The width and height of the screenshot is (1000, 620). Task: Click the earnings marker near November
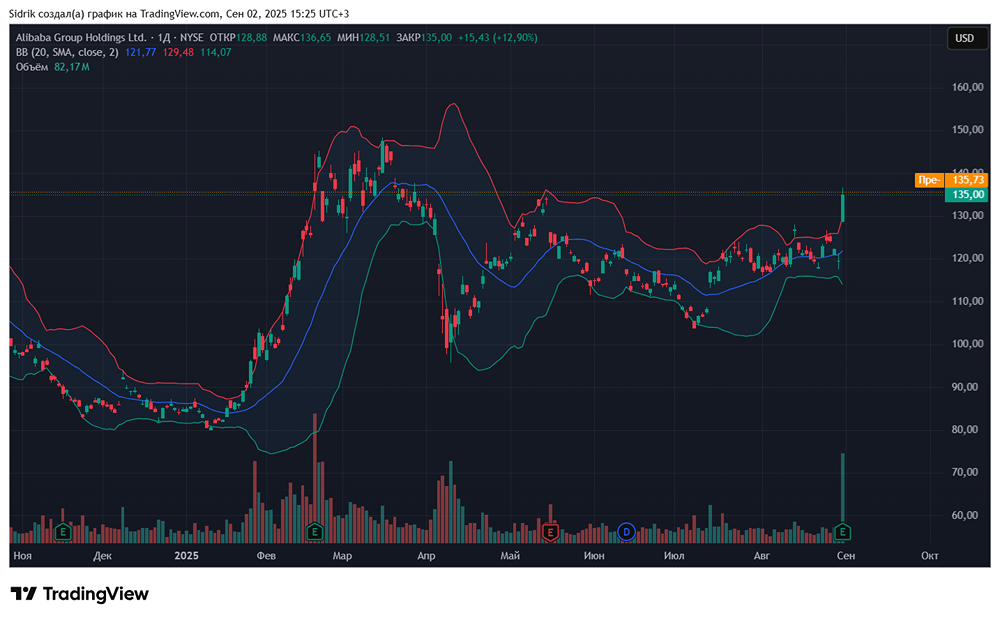[x=62, y=530]
